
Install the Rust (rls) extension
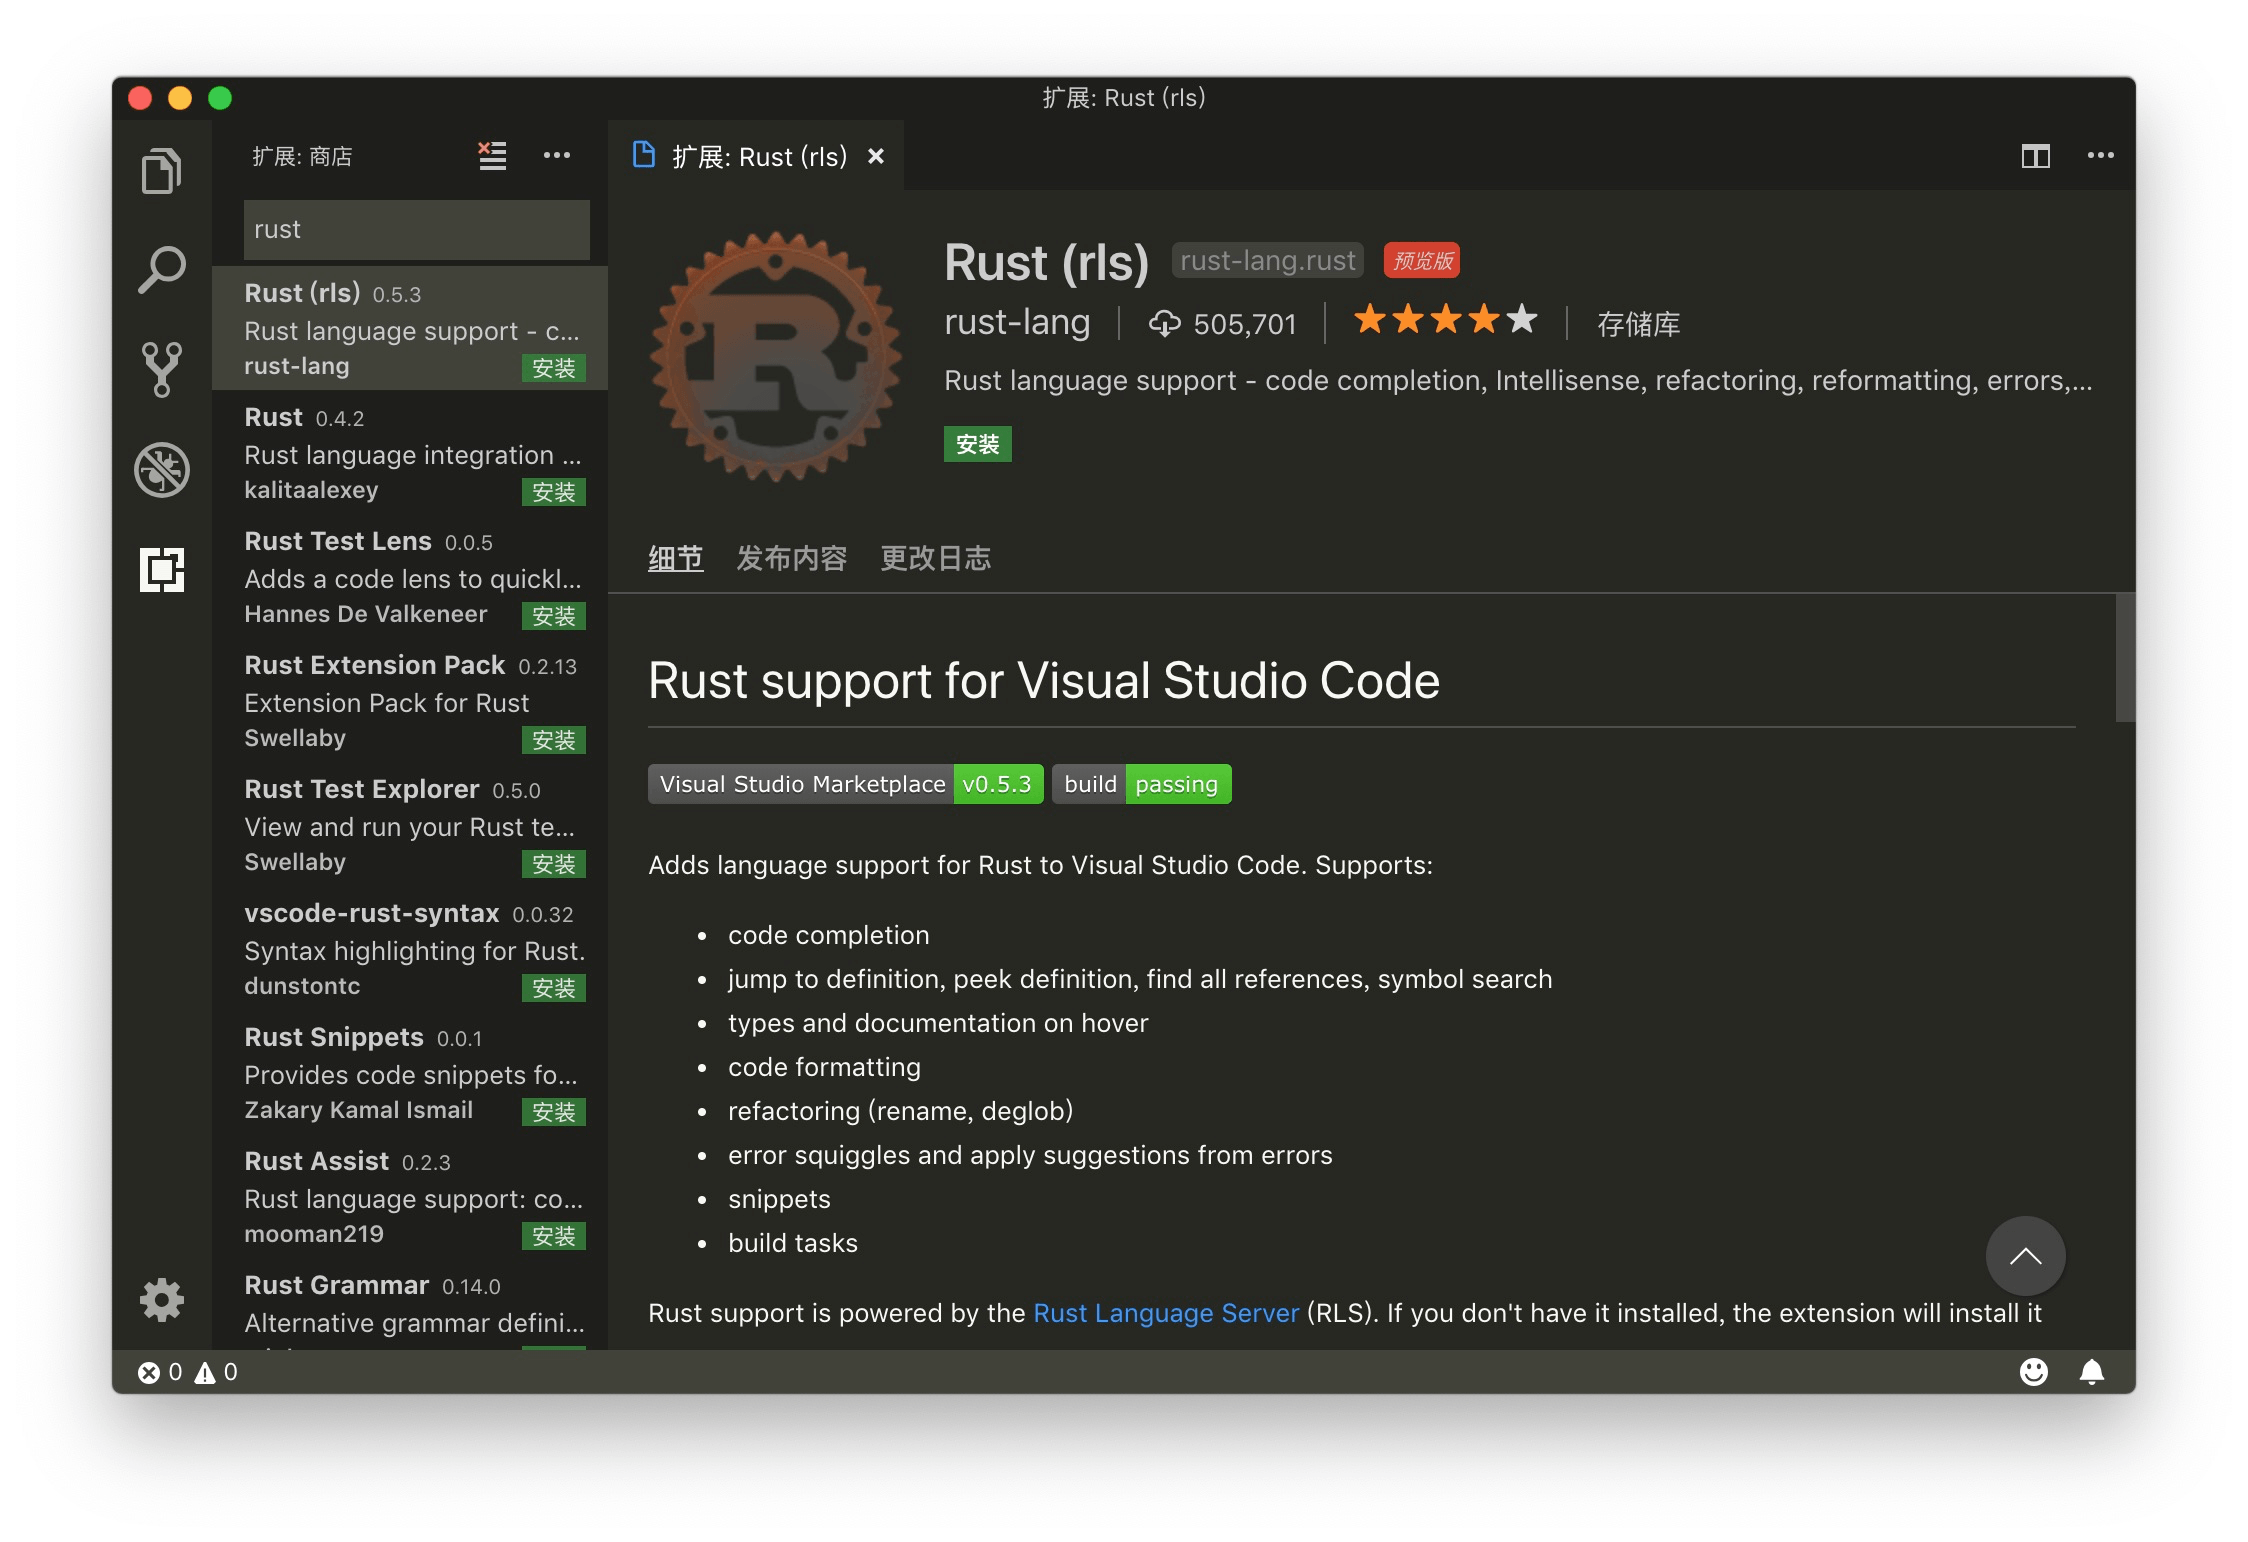(x=977, y=443)
